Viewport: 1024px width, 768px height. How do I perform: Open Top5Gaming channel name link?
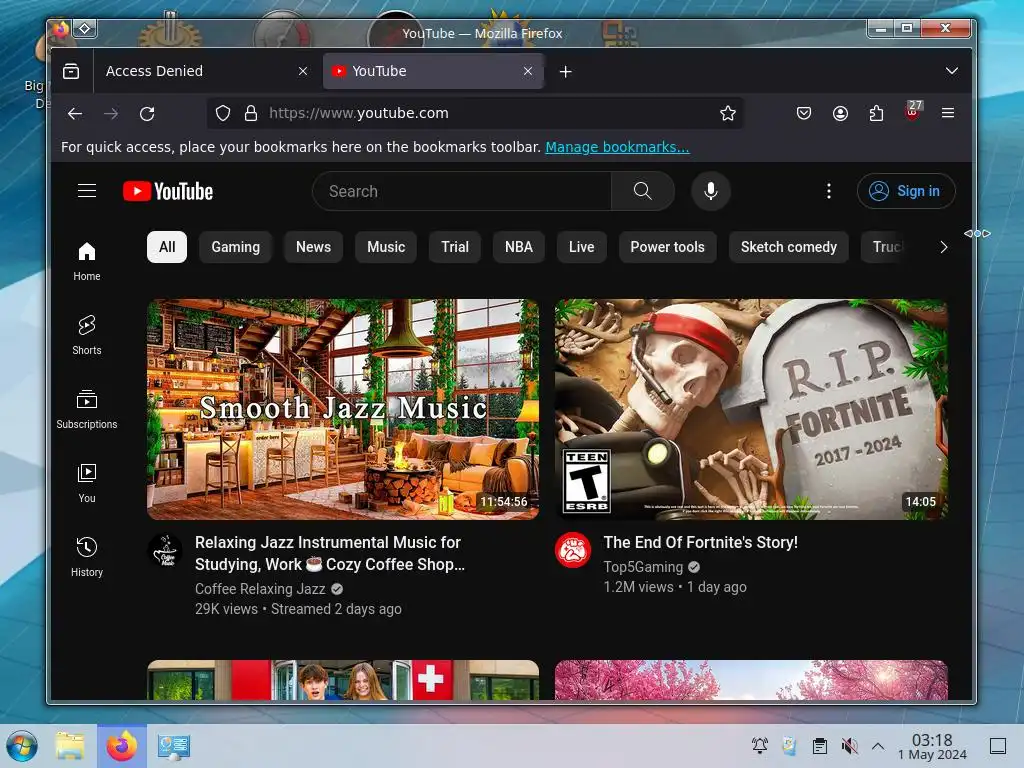click(x=643, y=567)
